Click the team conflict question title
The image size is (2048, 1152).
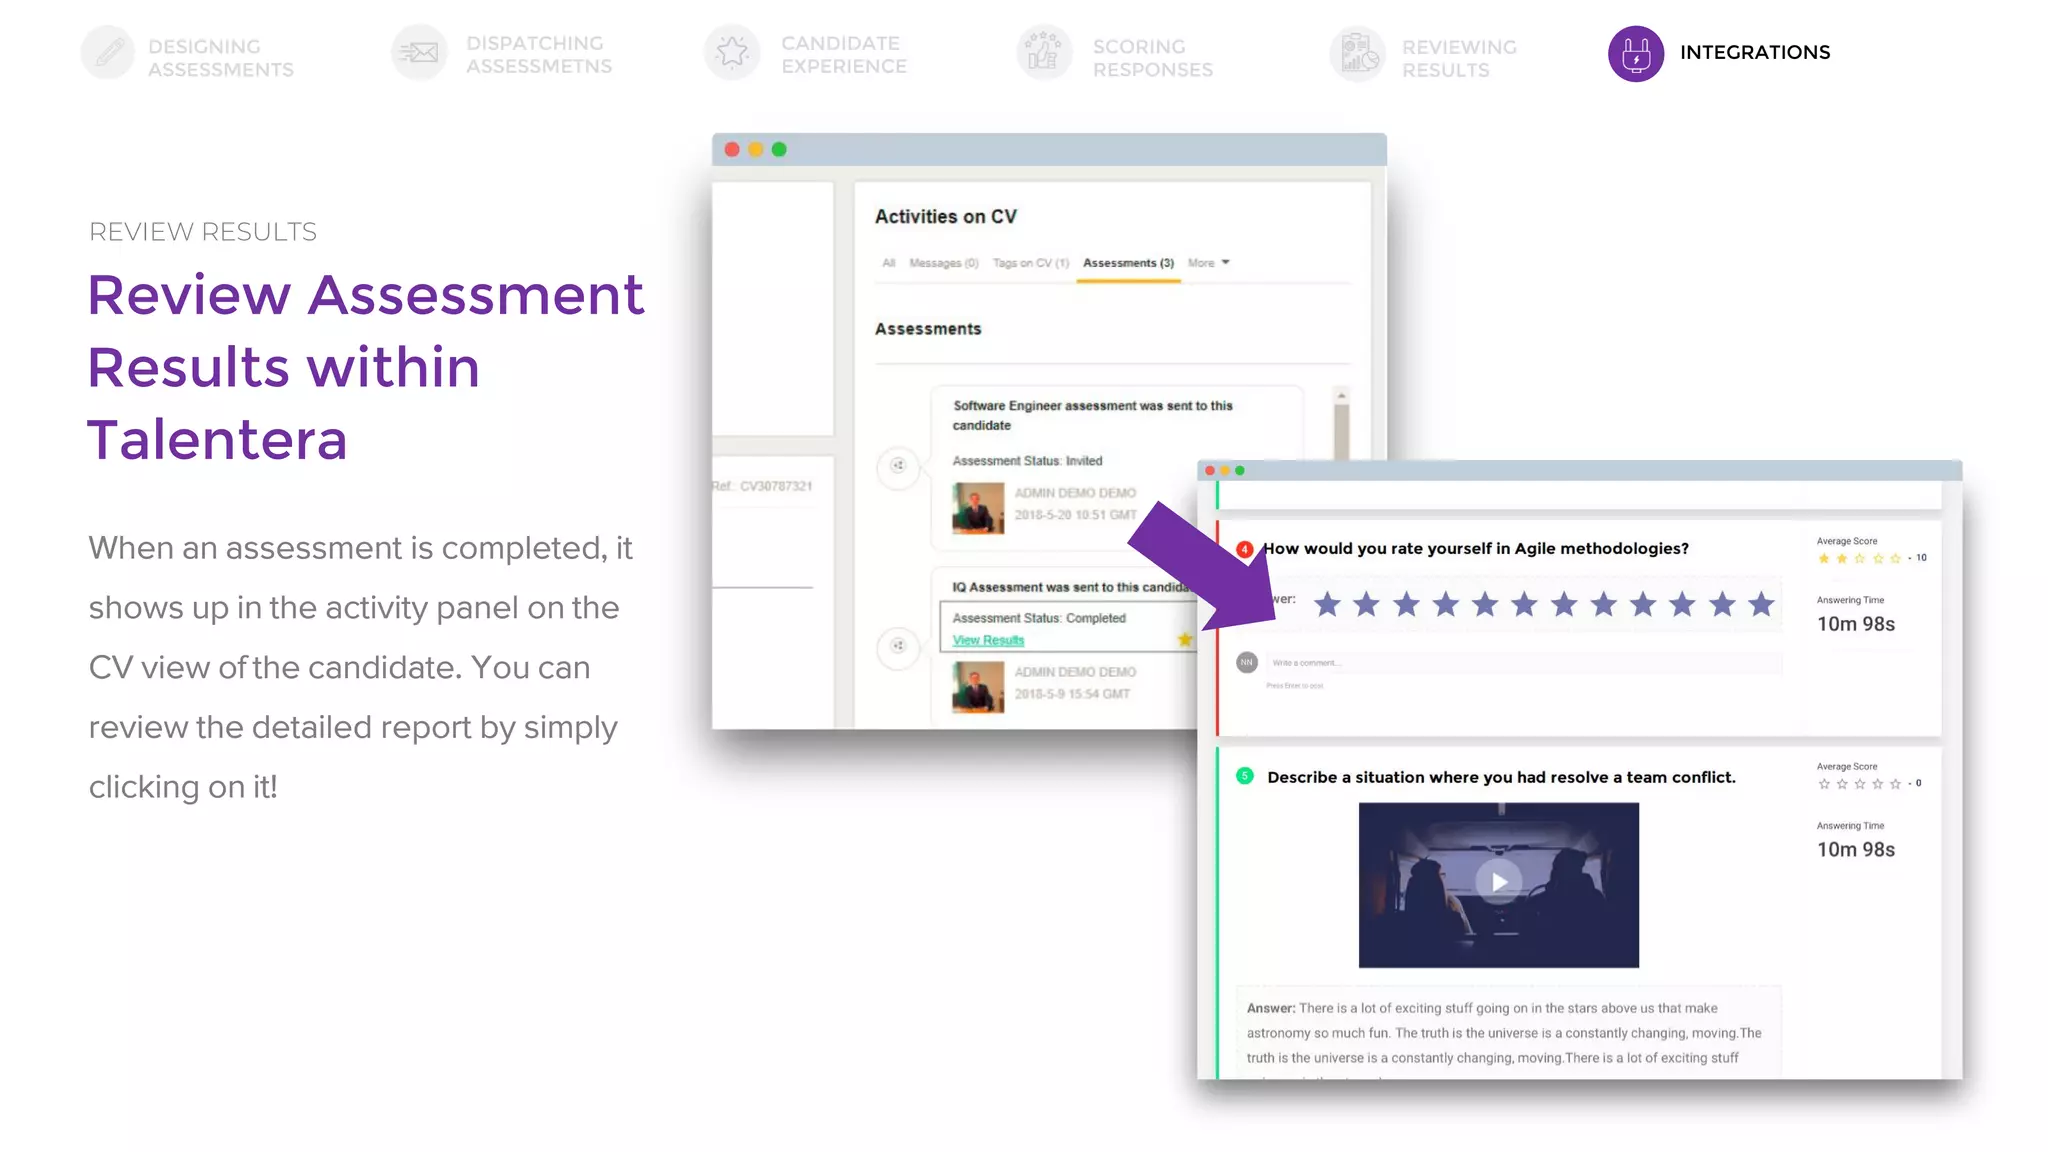pyautogui.click(x=1501, y=777)
